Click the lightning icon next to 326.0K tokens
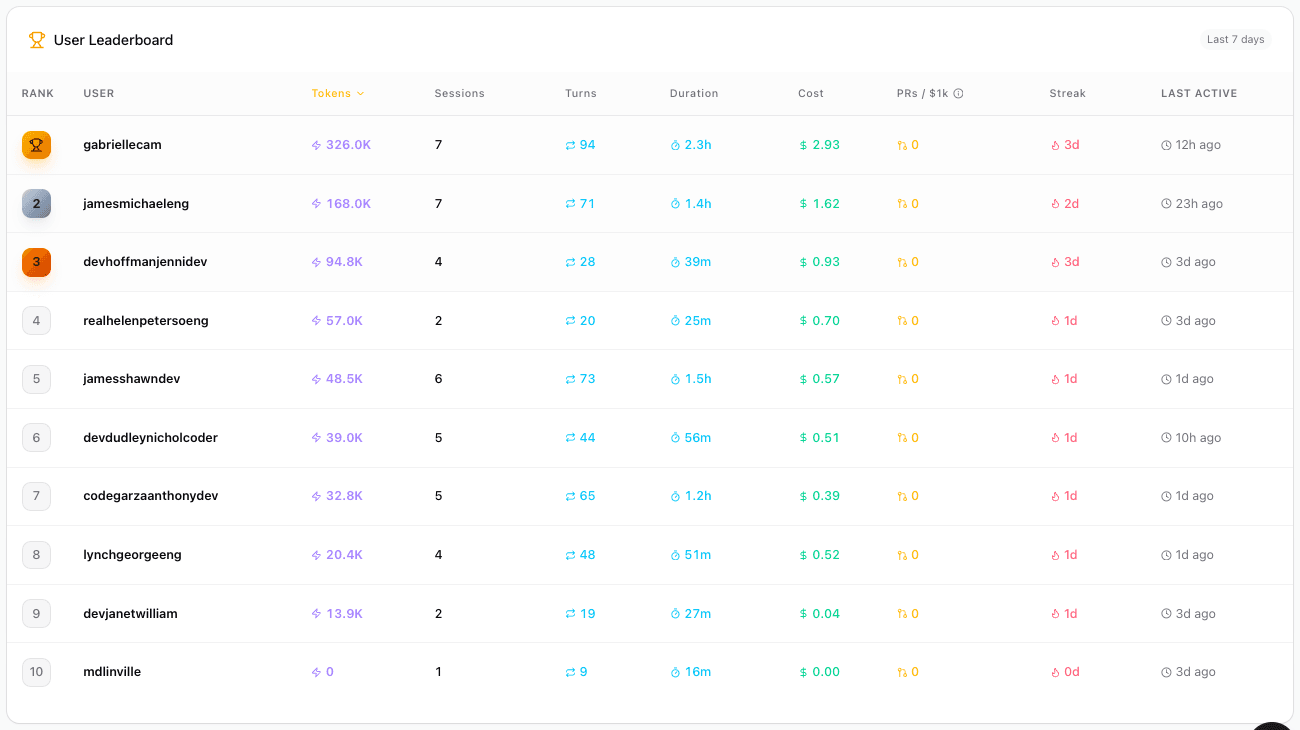1300x730 pixels. (317, 145)
